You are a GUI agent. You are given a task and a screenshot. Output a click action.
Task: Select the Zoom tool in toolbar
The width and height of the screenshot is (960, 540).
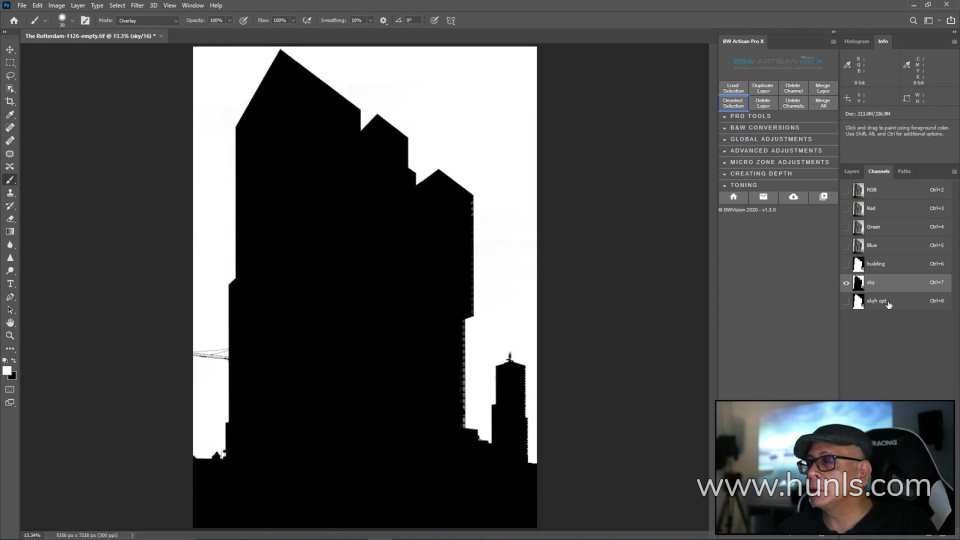click(10, 336)
